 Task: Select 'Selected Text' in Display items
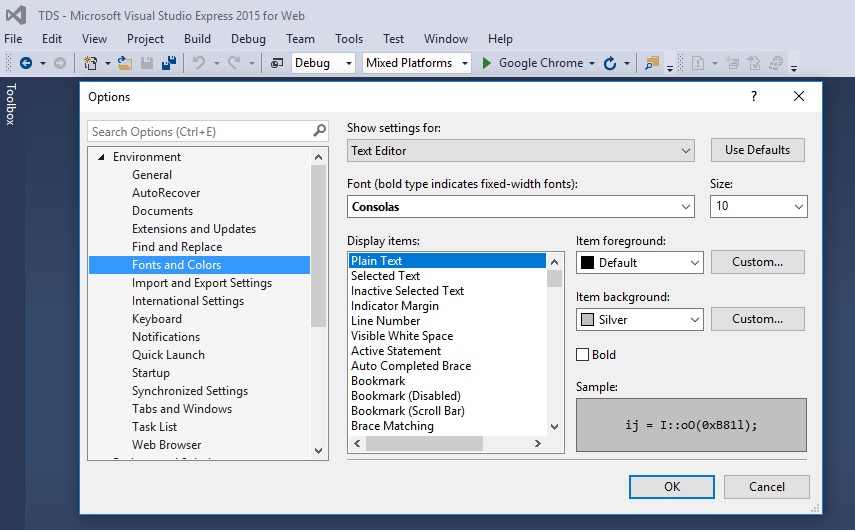pos(385,276)
